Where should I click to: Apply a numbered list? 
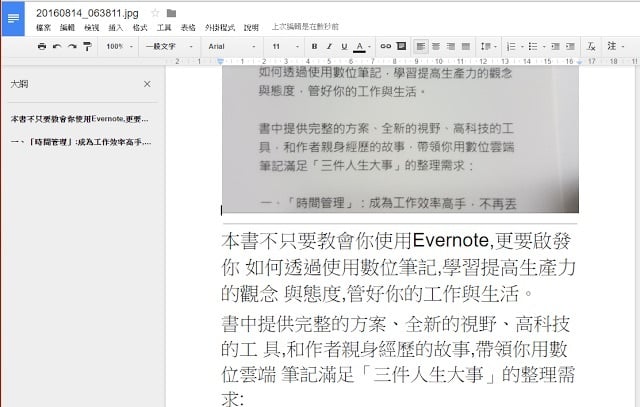(x=511, y=47)
